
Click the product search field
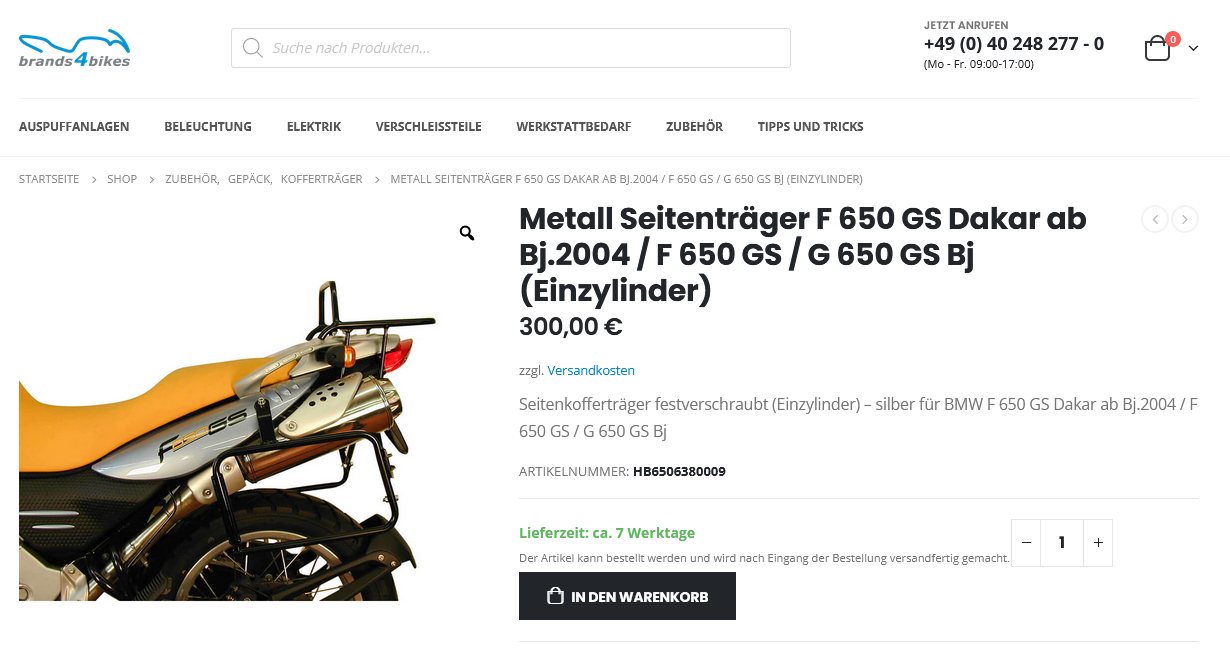click(x=511, y=48)
